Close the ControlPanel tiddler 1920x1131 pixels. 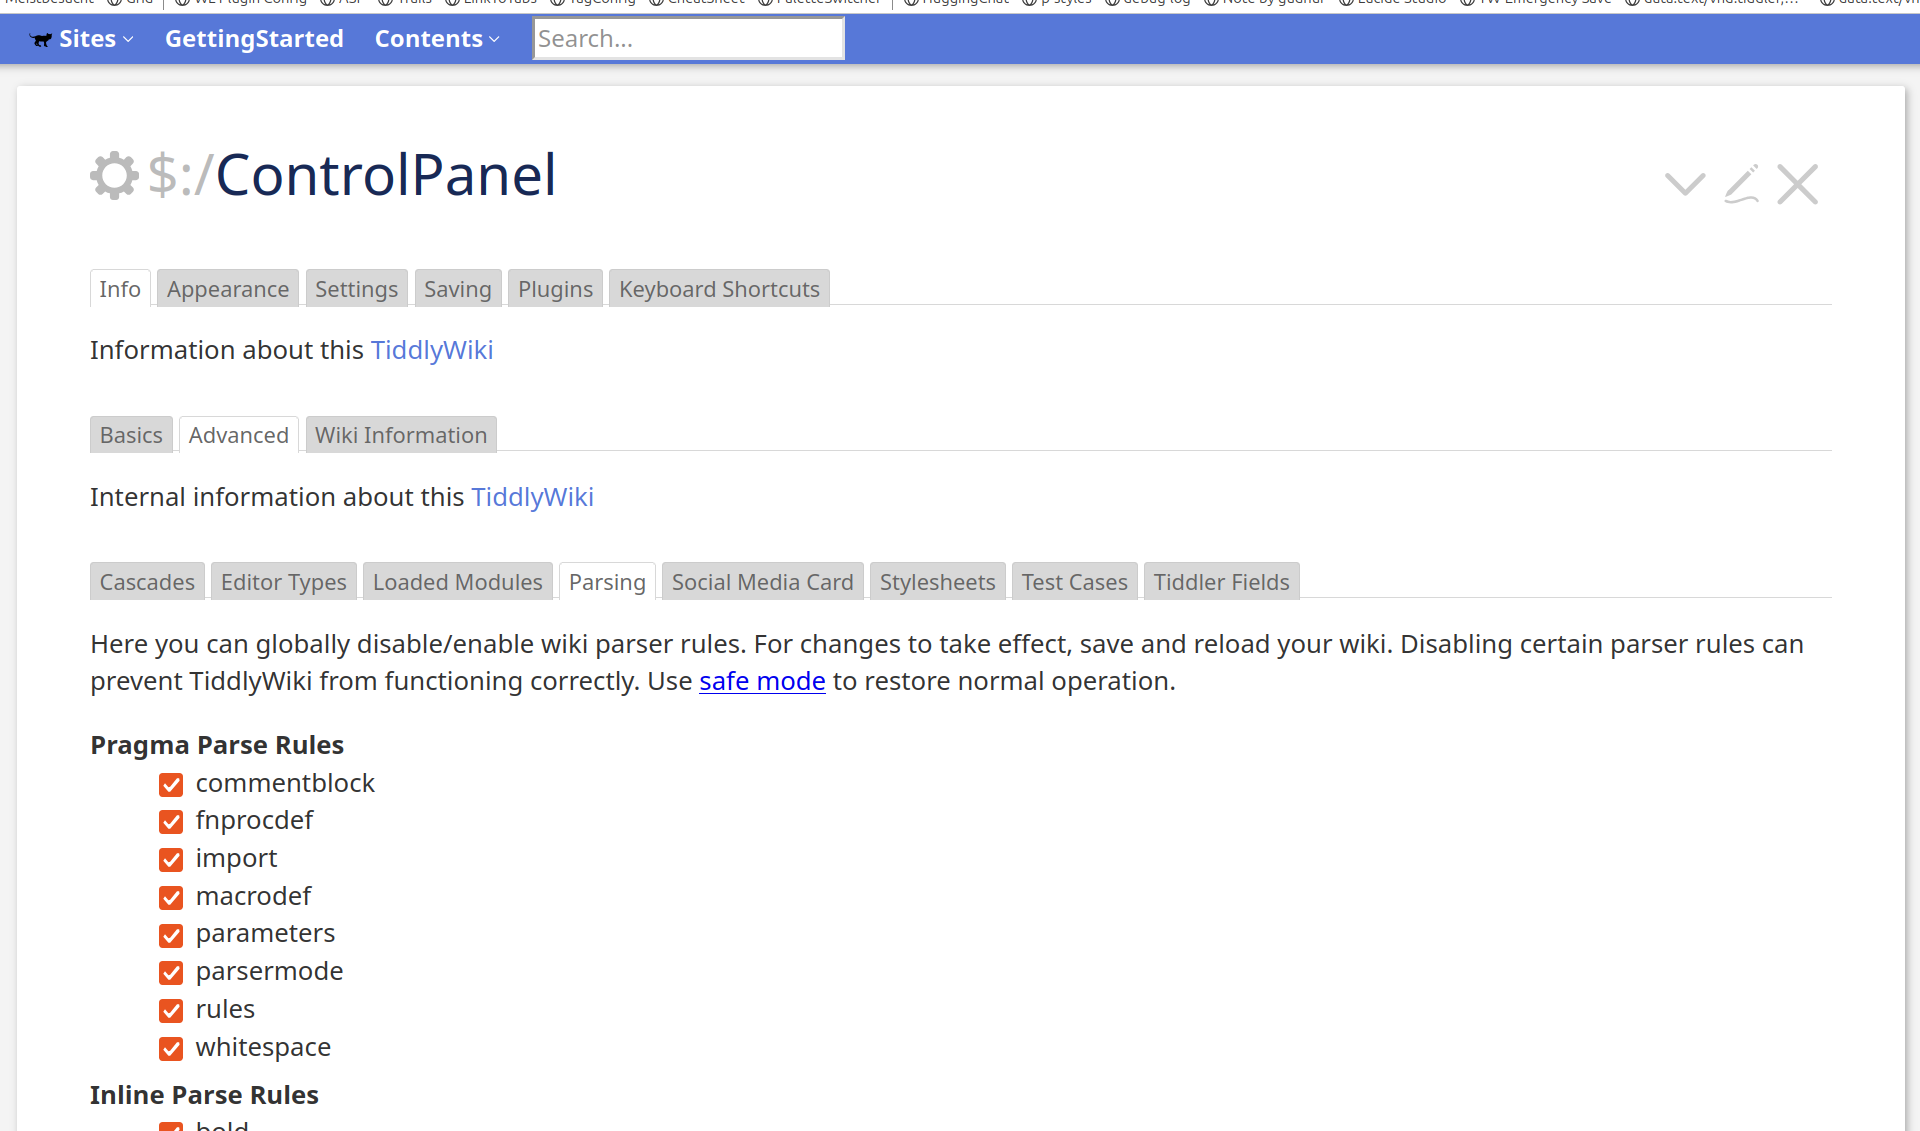[x=1797, y=184]
